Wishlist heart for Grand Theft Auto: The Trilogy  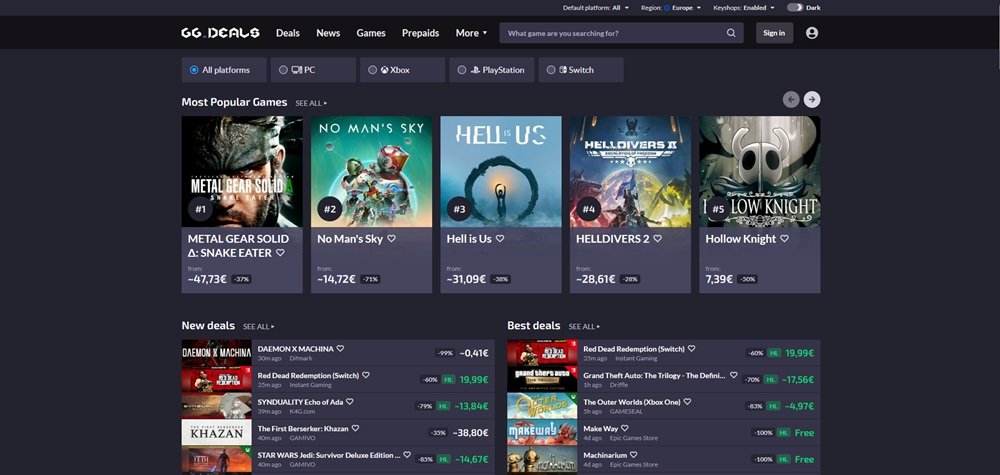[733, 376]
